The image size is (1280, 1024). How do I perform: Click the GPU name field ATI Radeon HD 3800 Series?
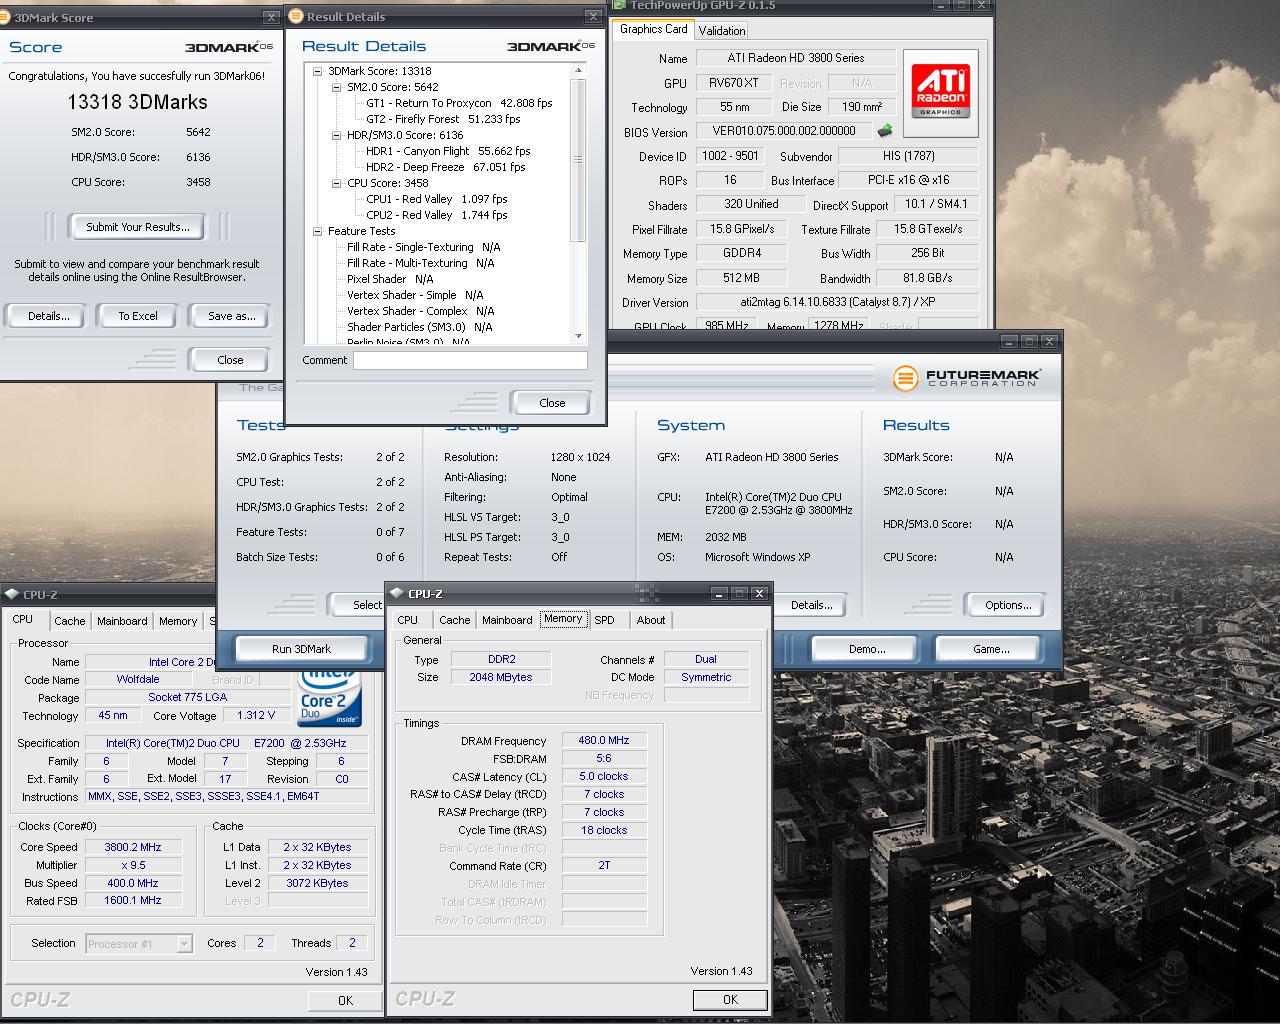pyautogui.click(x=795, y=58)
